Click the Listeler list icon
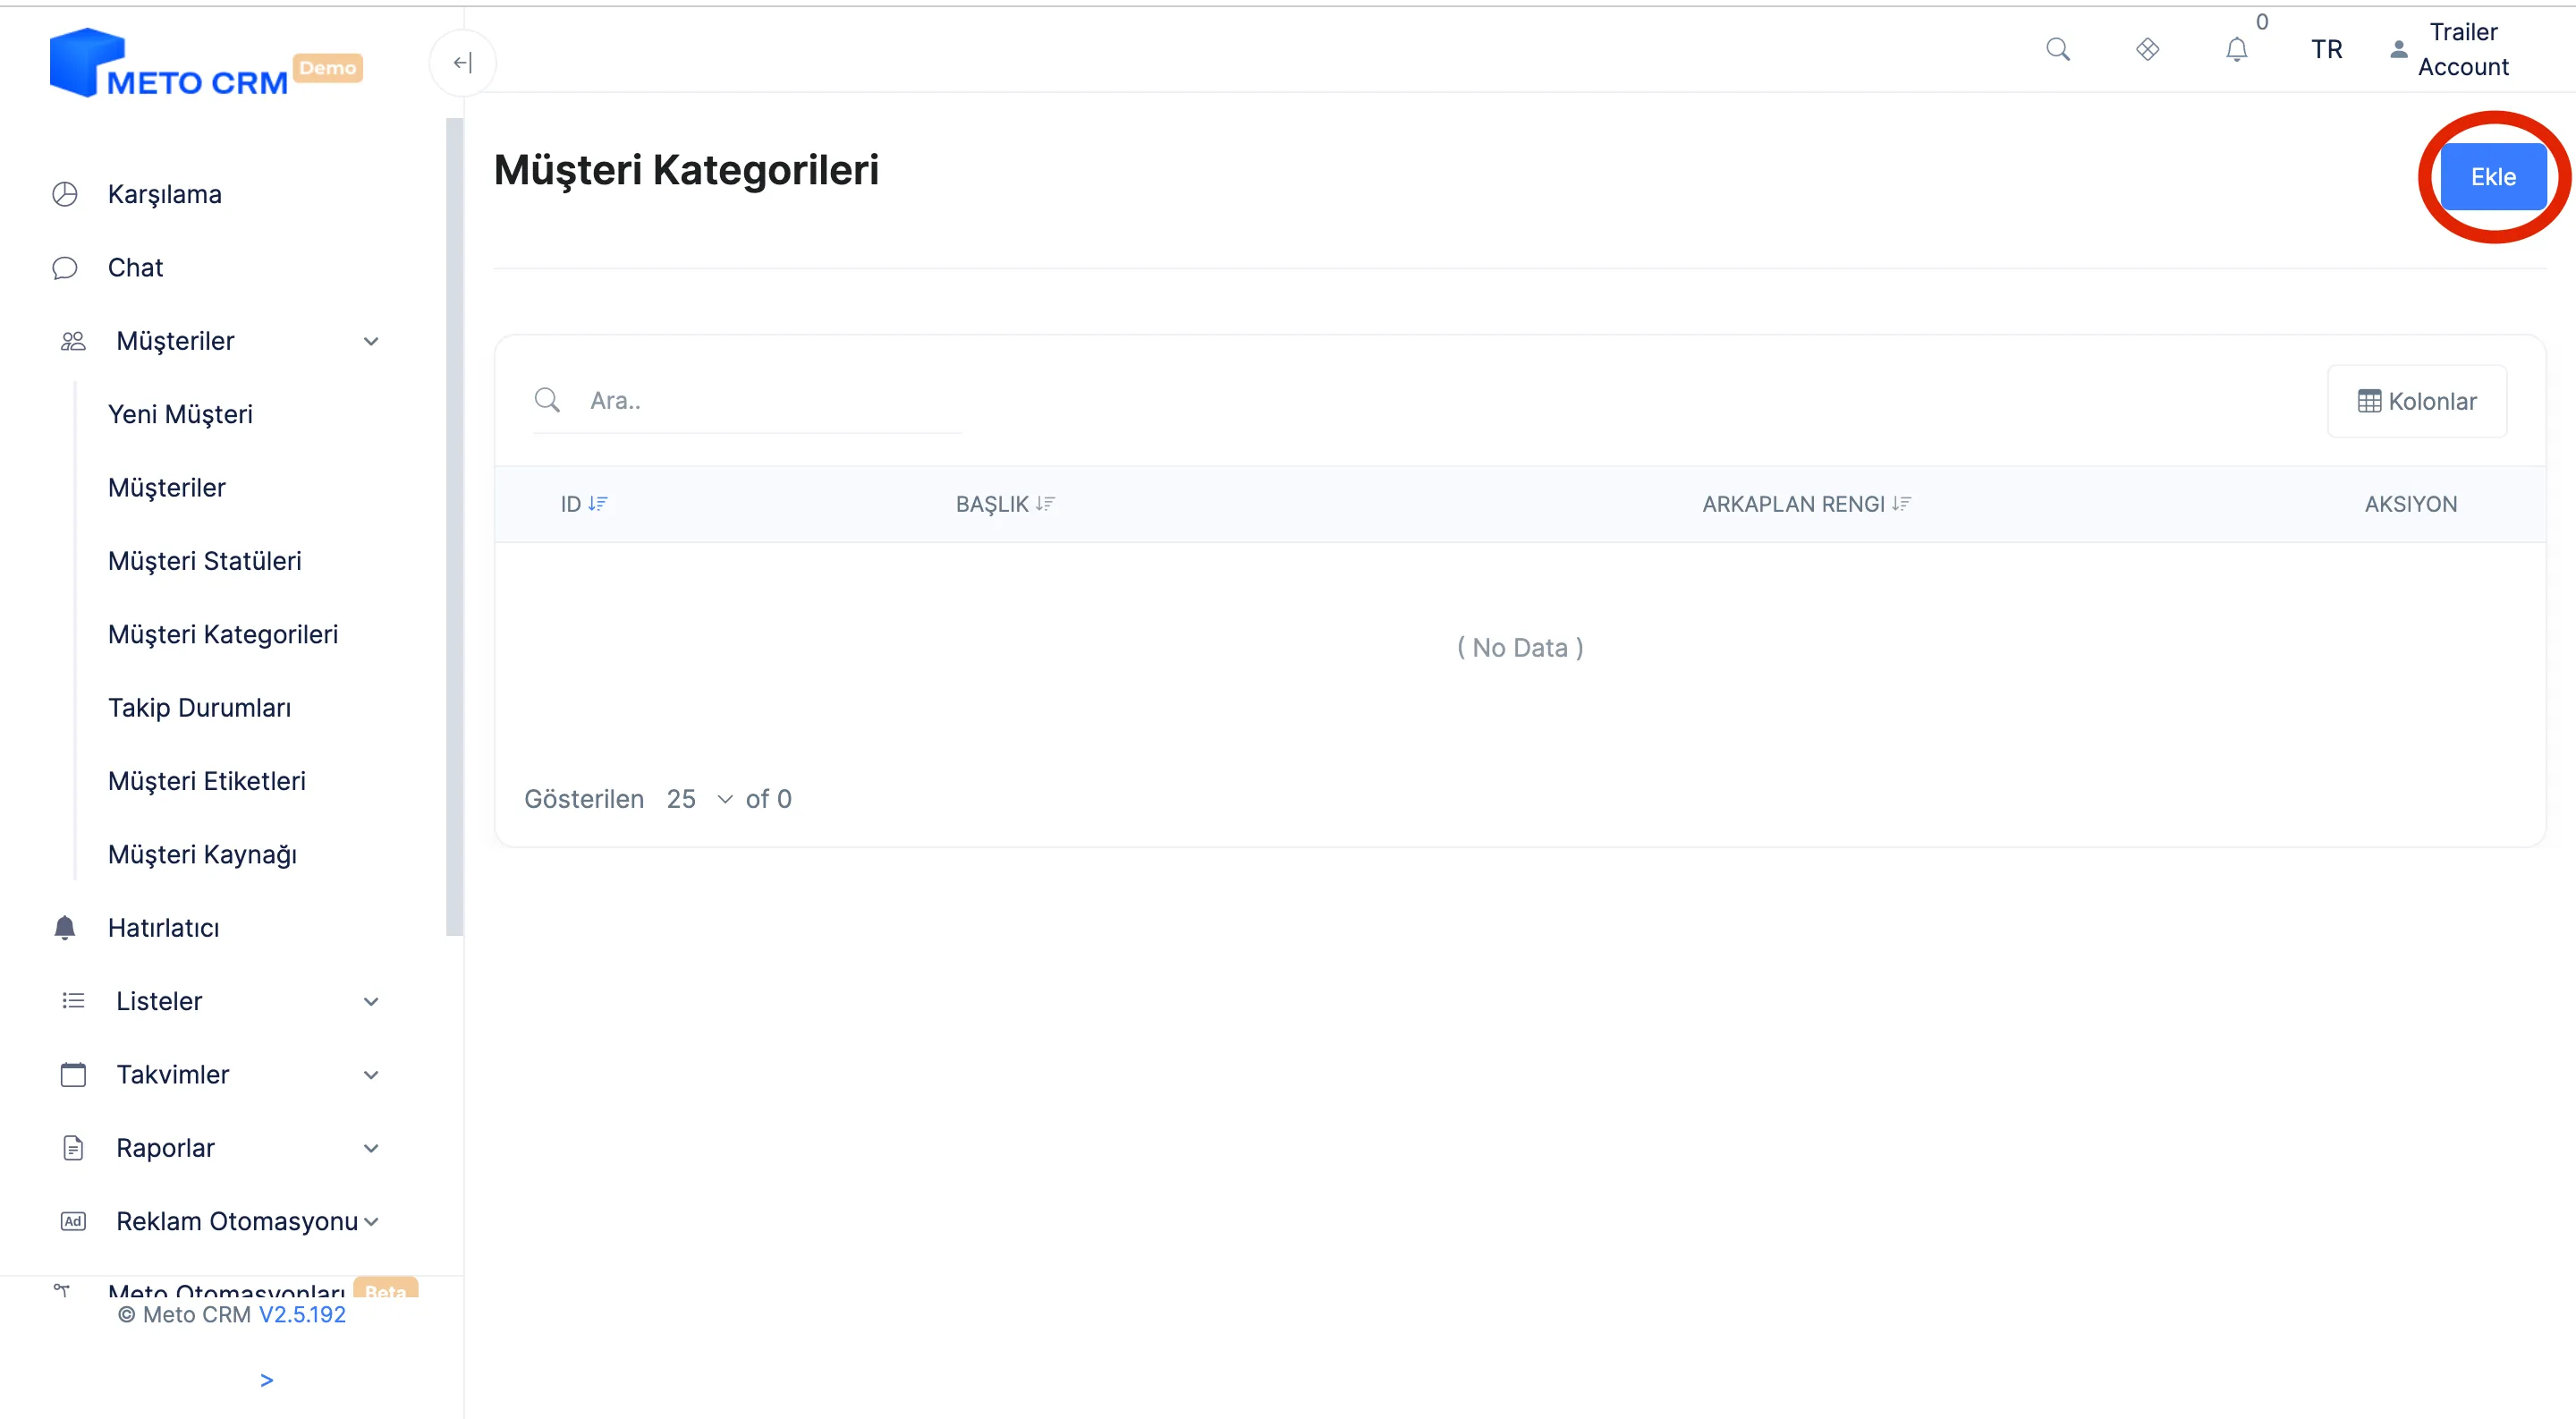 (x=73, y=1001)
